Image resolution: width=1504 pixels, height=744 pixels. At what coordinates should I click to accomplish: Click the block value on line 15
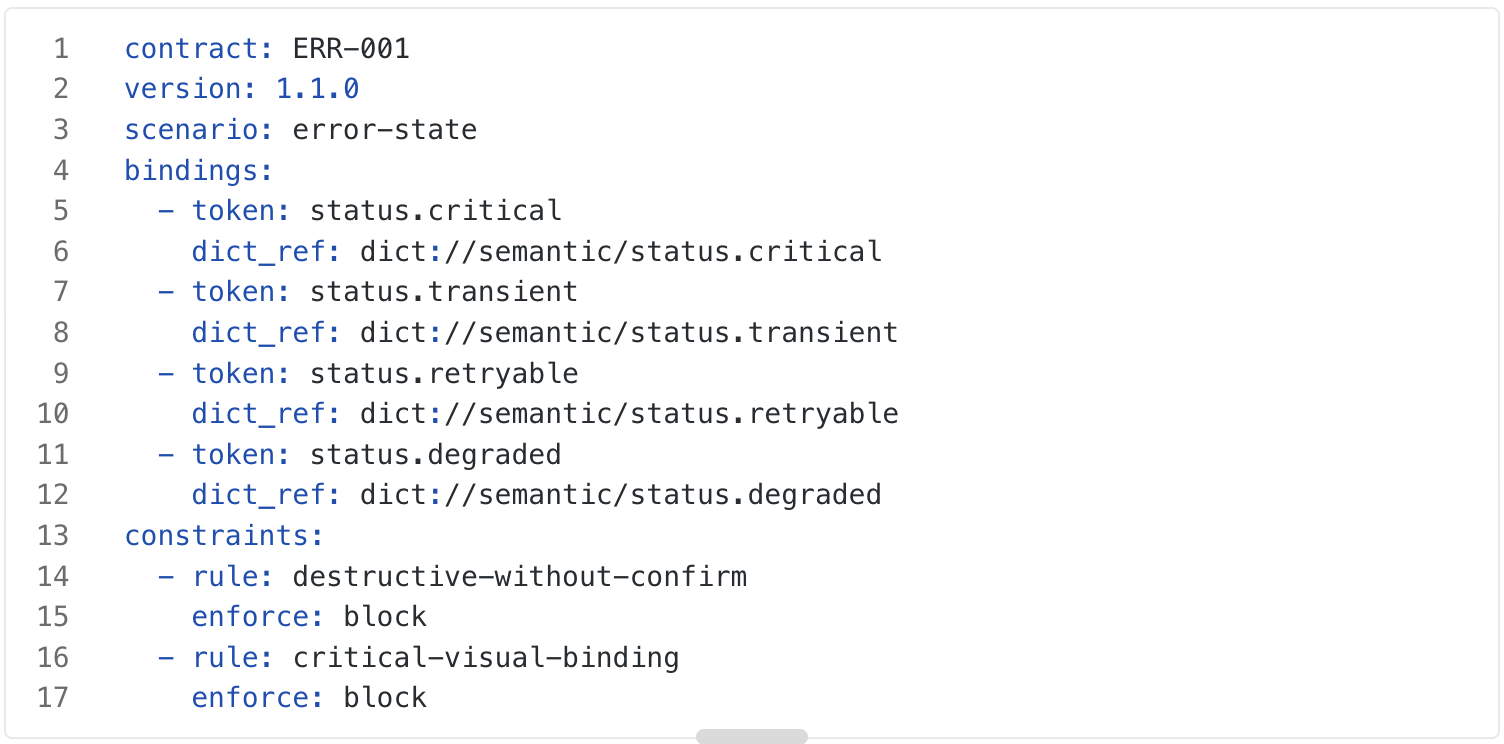pyautogui.click(x=385, y=616)
